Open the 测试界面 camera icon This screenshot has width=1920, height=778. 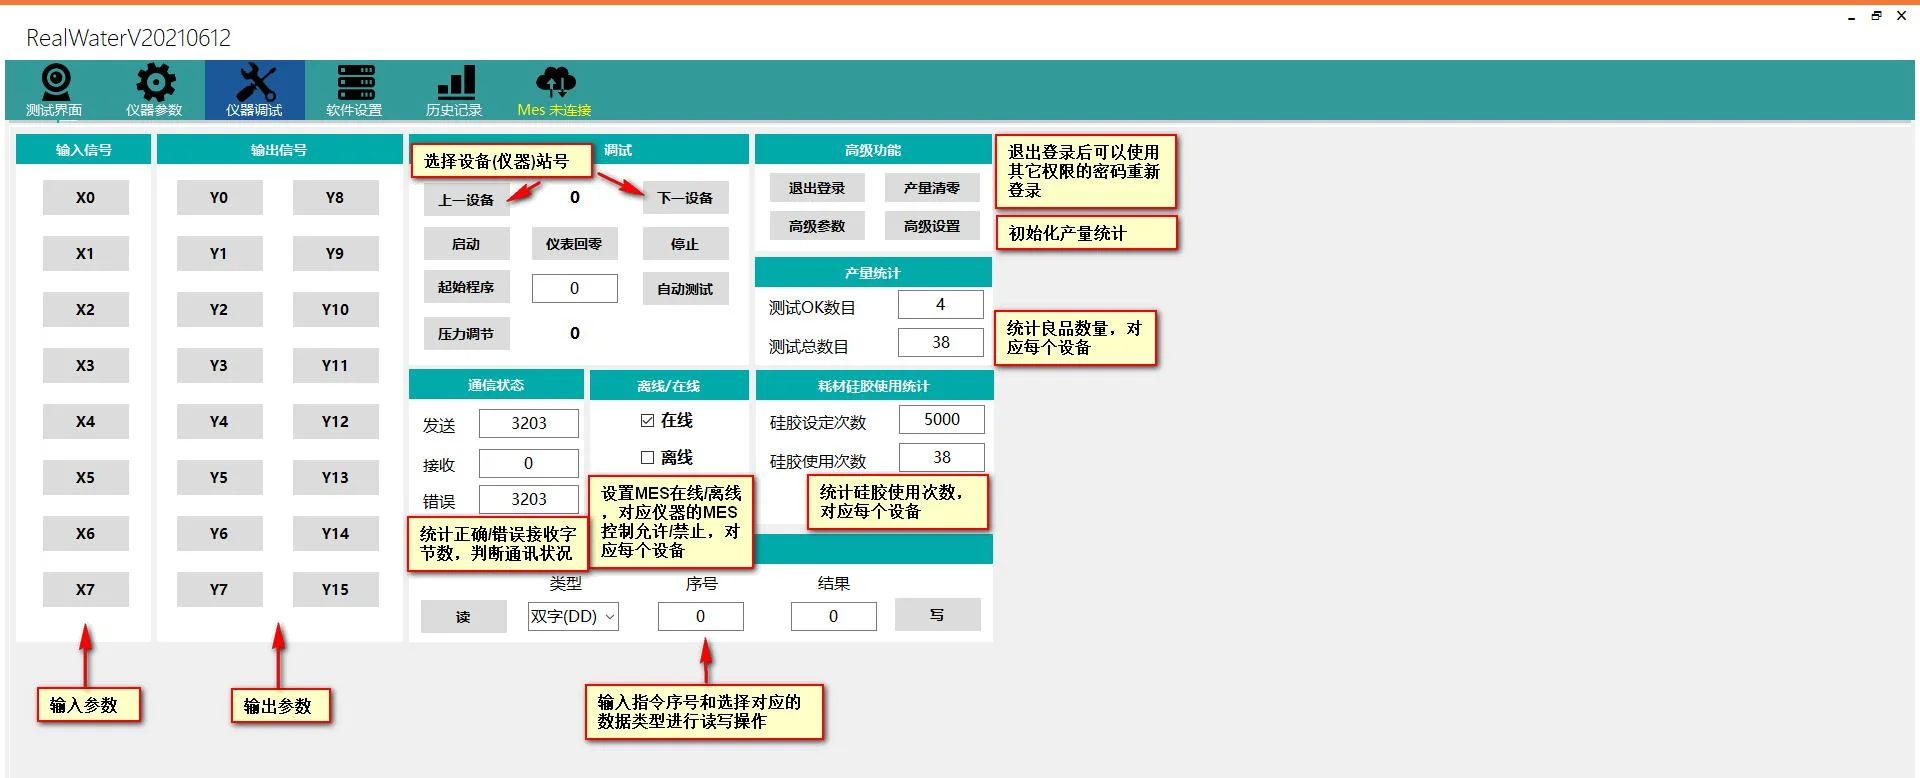coord(55,82)
